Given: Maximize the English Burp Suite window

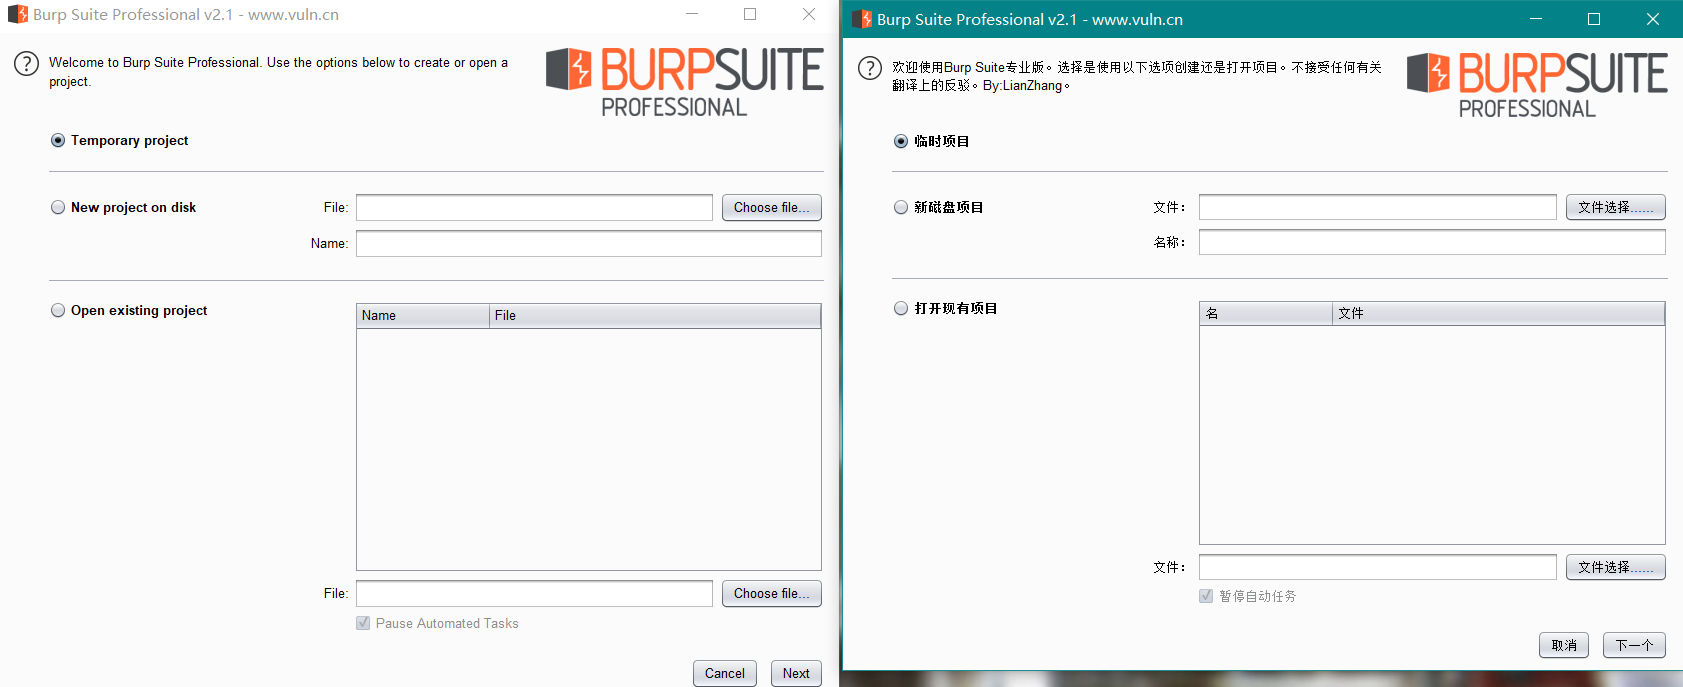Looking at the screenshot, I should tap(750, 14).
